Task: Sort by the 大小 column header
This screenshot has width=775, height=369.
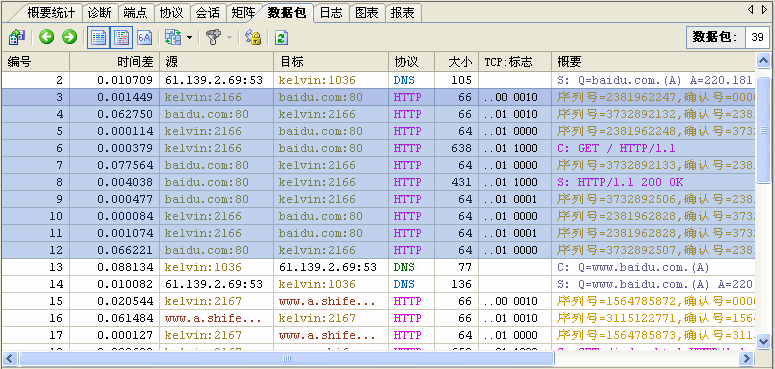Action: (456, 62)
